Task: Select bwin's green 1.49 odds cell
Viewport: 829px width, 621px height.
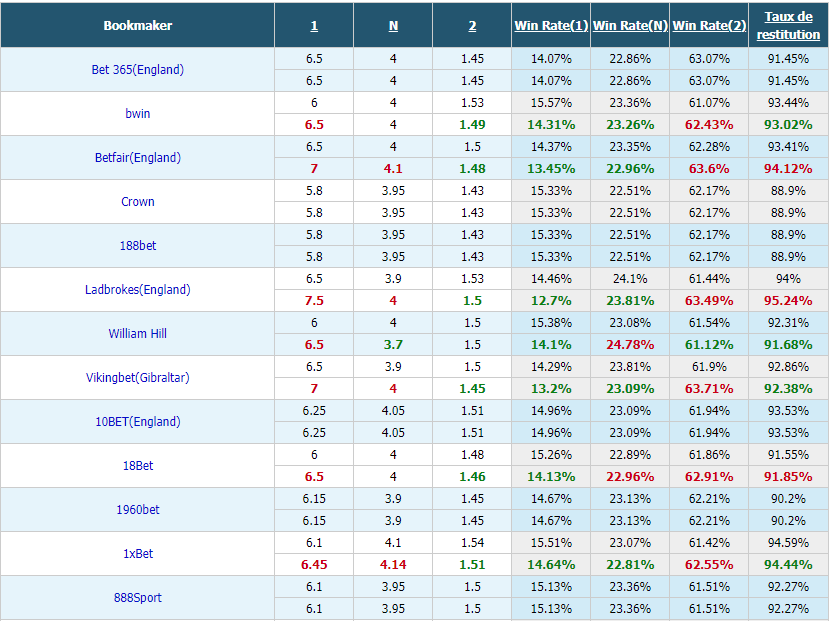Action: 472,125
